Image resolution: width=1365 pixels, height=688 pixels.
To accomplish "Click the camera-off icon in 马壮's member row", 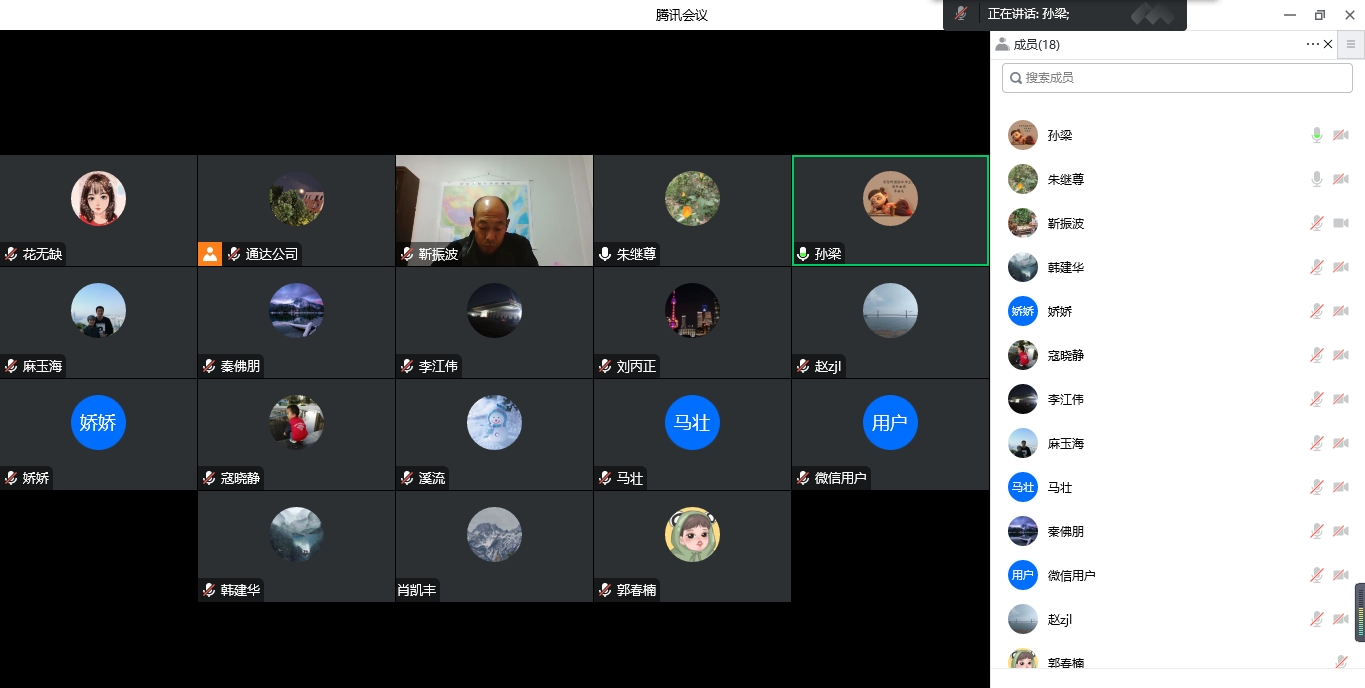I will [1341, 487].
